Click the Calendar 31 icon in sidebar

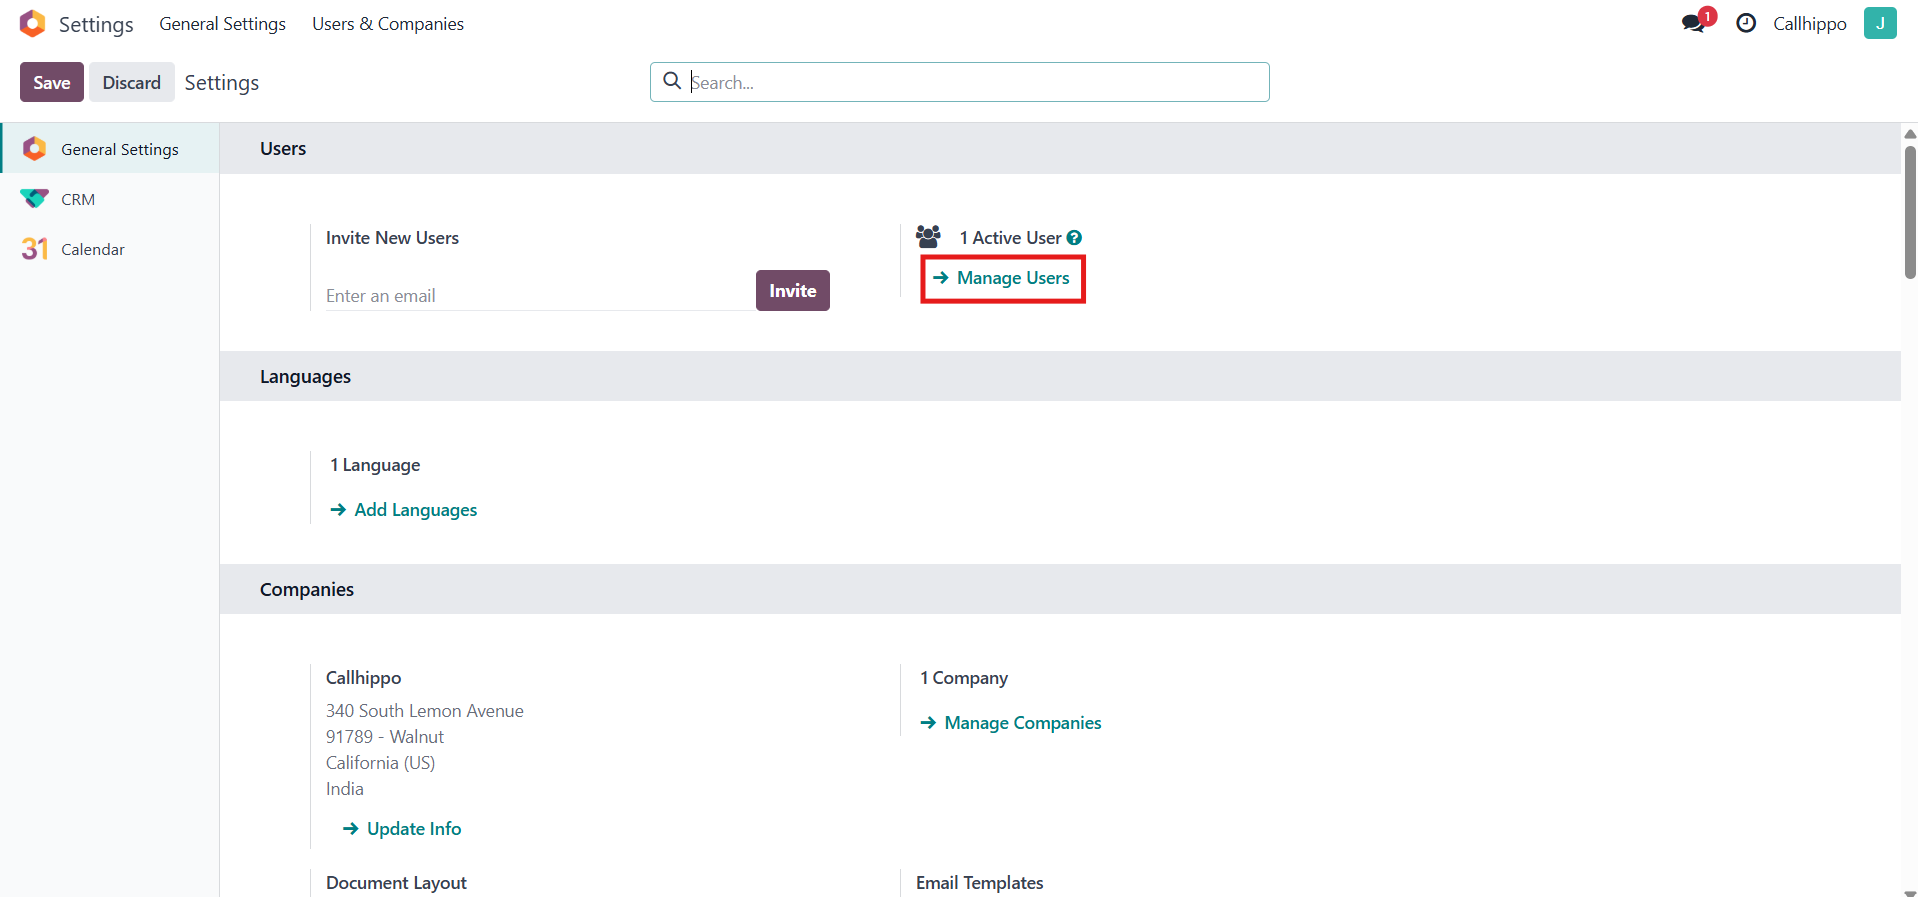point(34,249)
